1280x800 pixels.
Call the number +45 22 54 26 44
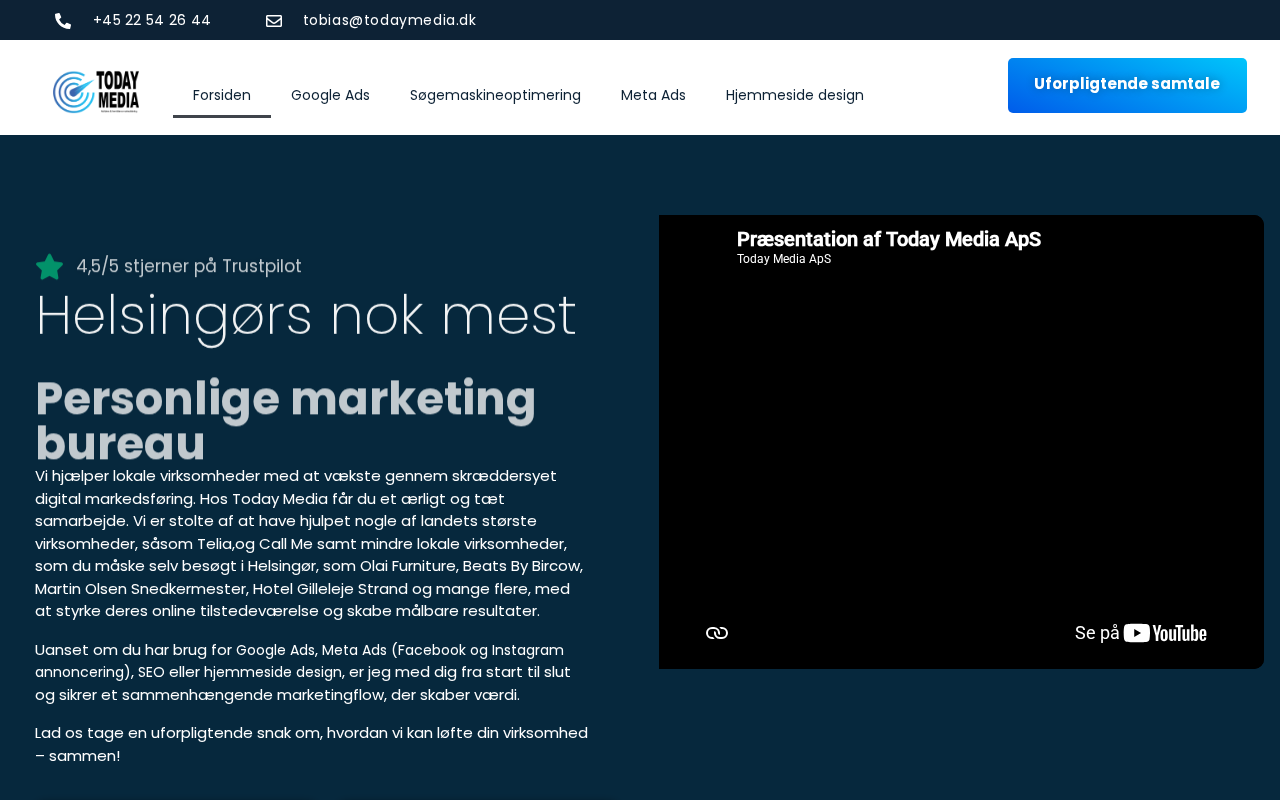coord(152,20)
